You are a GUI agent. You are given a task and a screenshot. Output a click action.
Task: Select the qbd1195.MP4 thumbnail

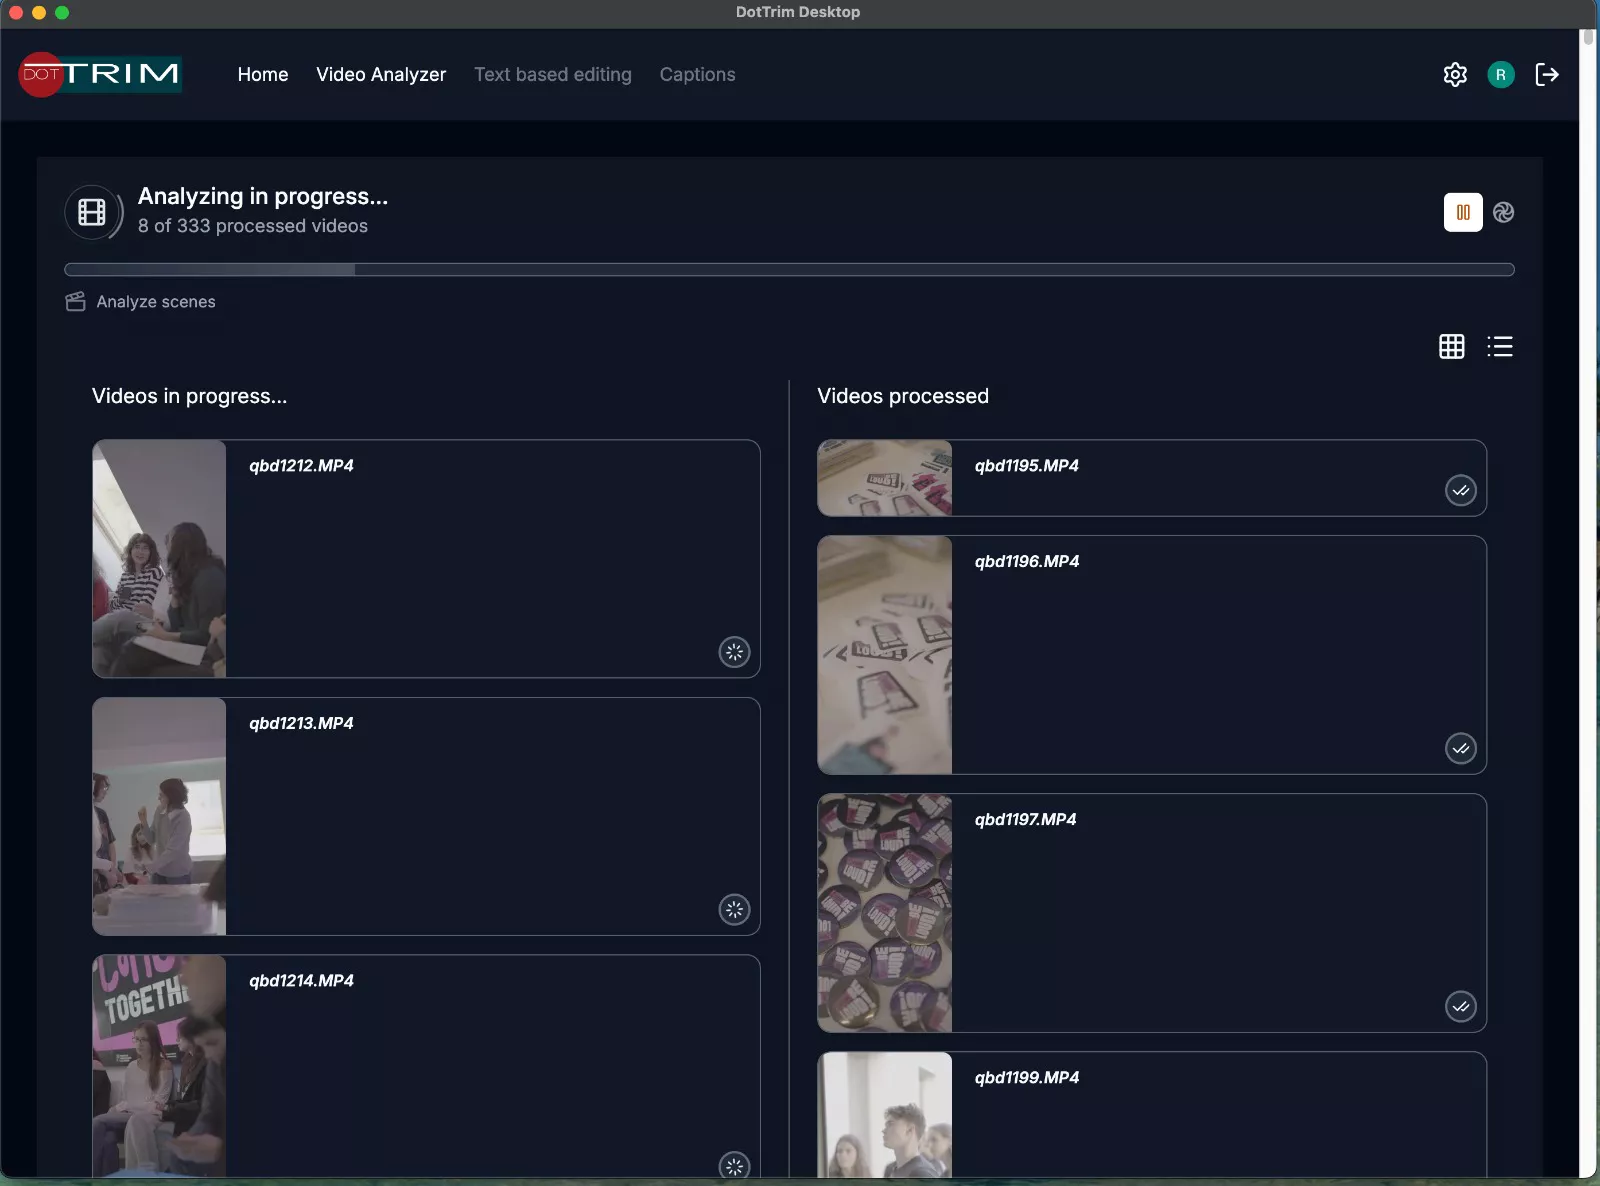[885, 478]
